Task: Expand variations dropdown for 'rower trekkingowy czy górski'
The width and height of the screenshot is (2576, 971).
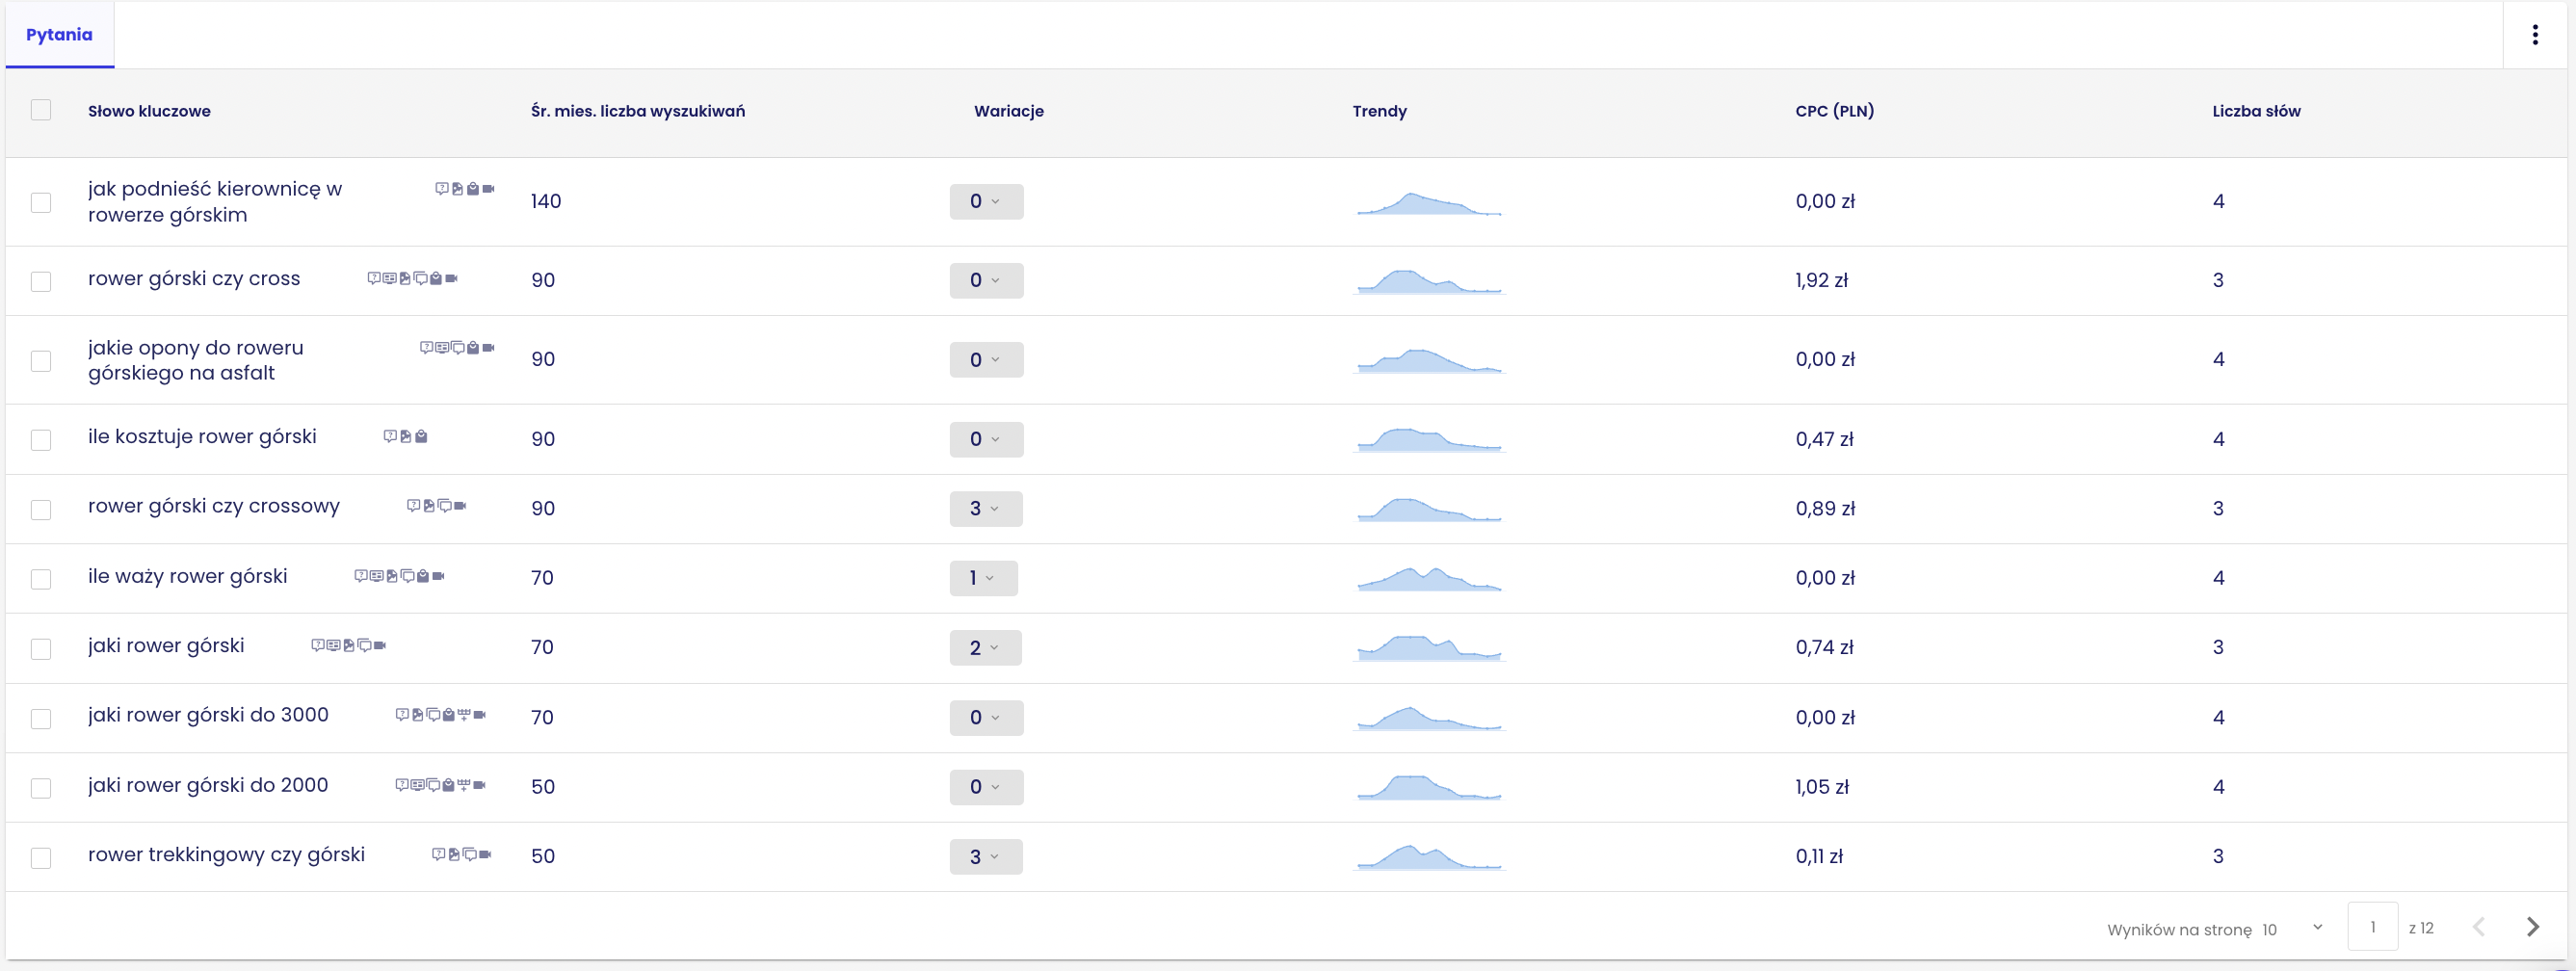Action: (986, 857)
